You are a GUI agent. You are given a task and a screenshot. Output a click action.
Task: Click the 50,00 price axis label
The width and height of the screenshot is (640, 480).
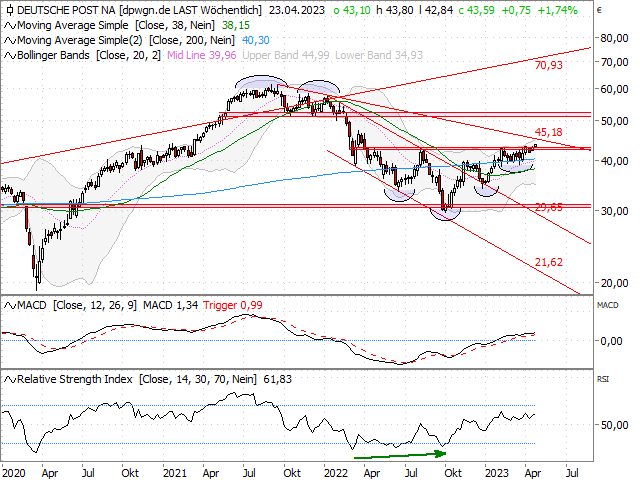[614, 121]
